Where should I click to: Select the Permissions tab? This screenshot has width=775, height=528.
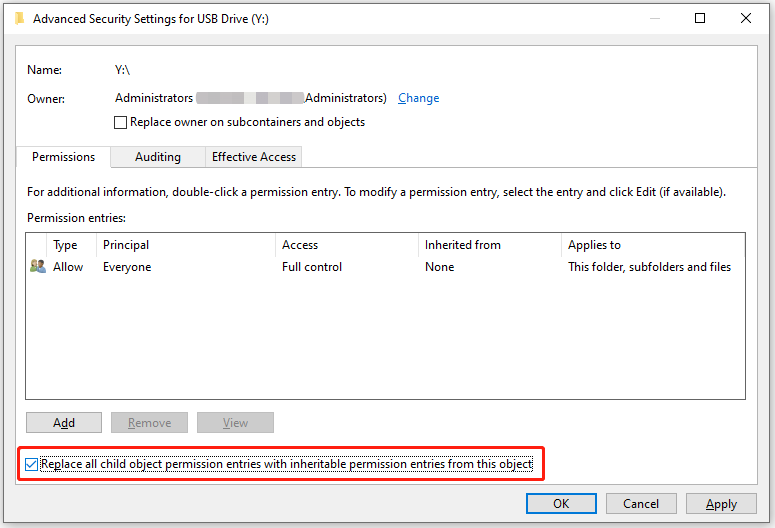63,157
